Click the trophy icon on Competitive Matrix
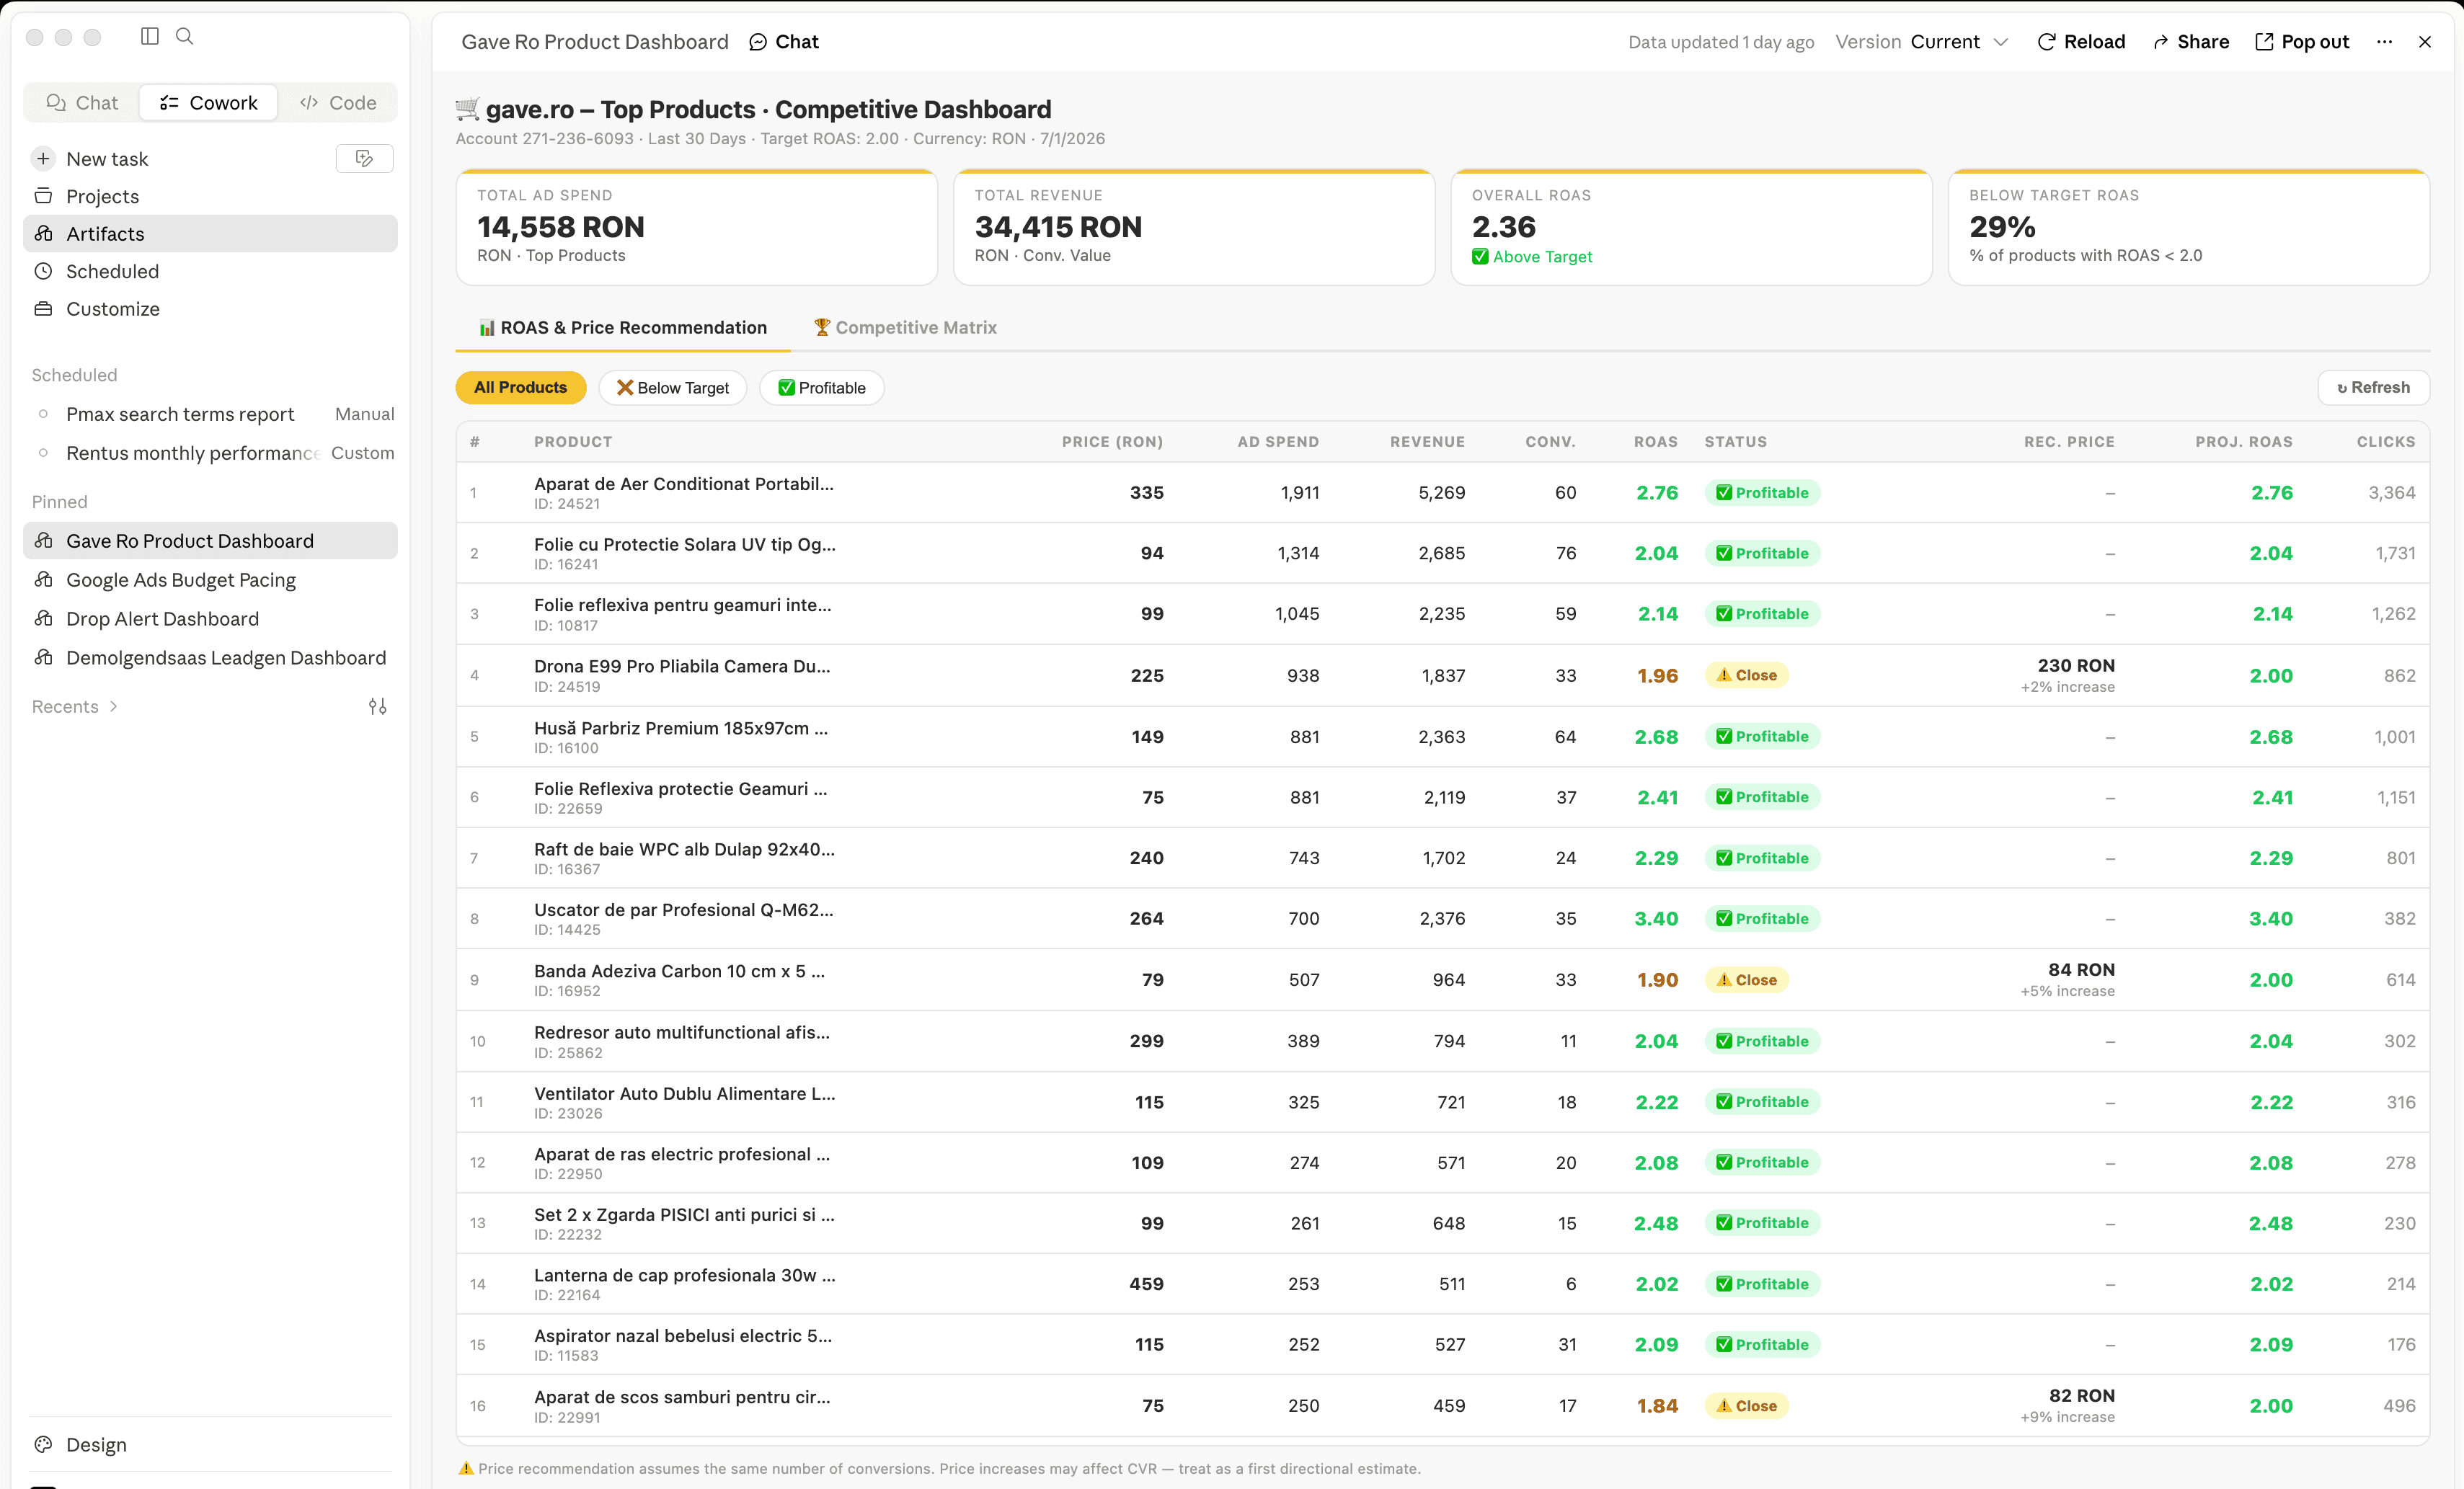The height and width of the screenshot is (1489, 2464). click(x=822, y=327)
